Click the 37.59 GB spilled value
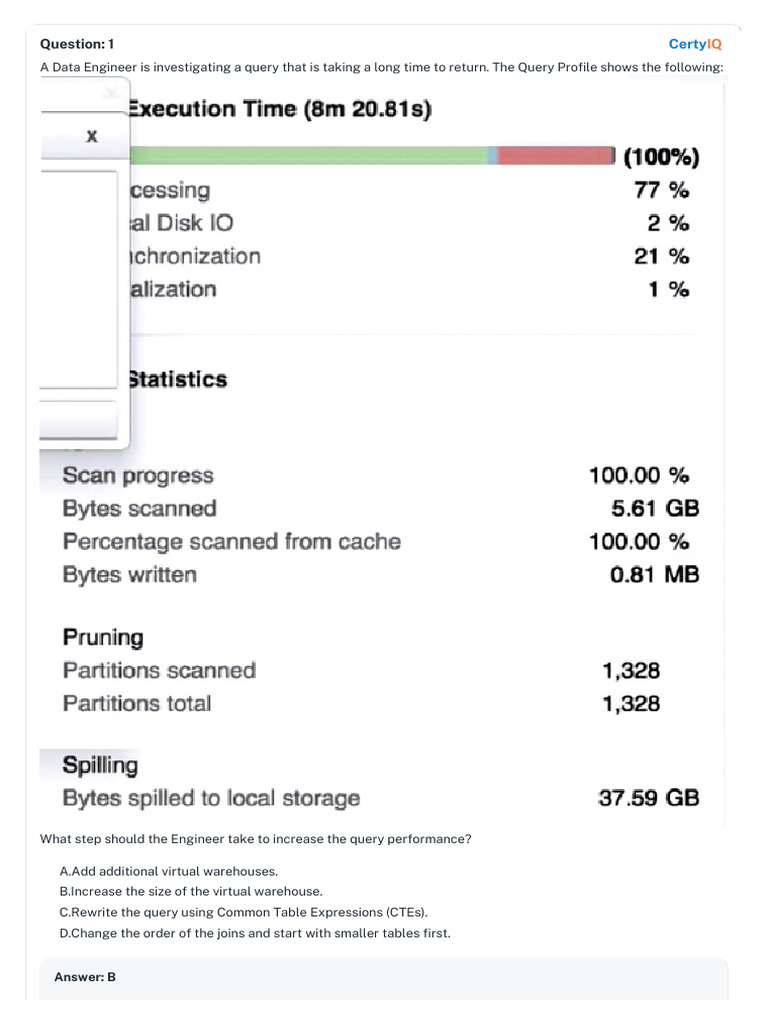 648,798
